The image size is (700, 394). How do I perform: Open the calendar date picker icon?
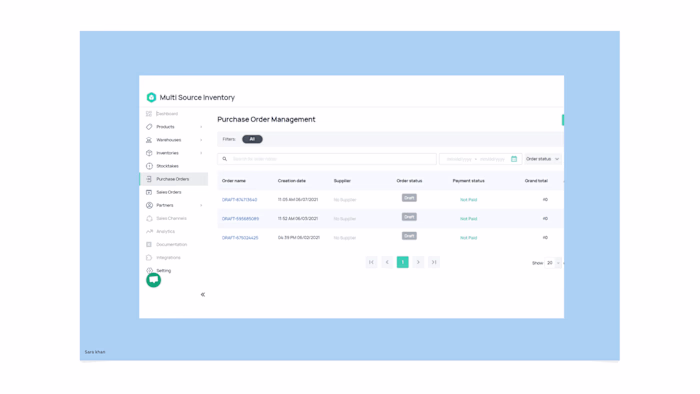514,159
